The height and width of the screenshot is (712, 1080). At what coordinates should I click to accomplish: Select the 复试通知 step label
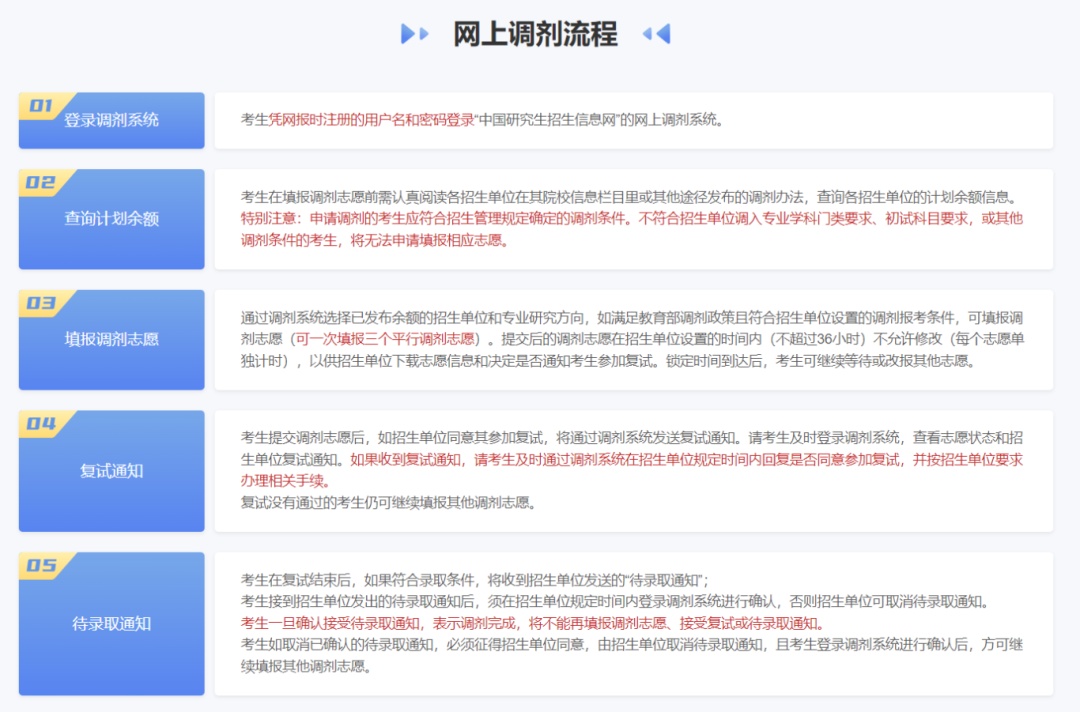click(x=112, y=471)
